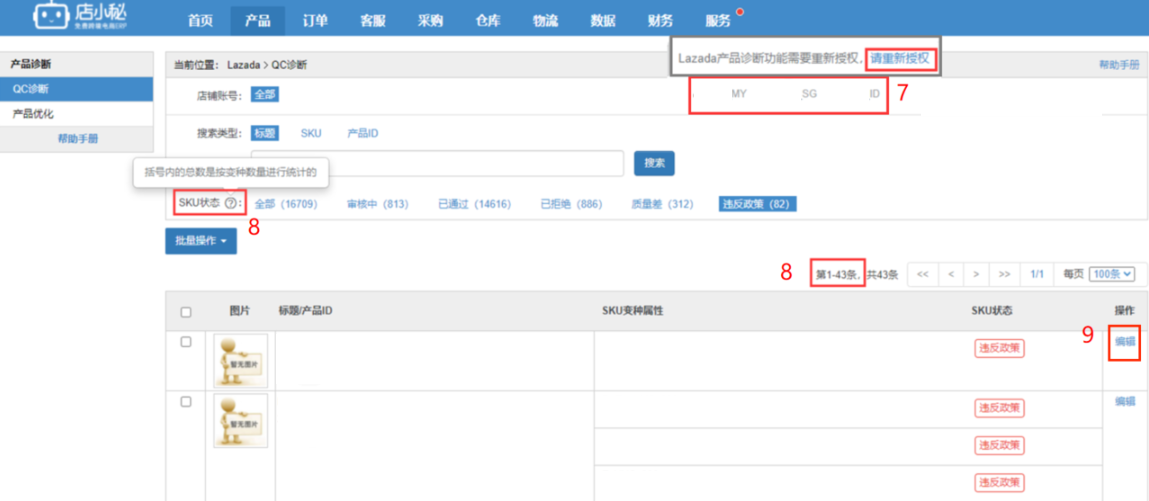Click the 搜索 button
The width and height of the screenshot is (1149, 501).
point(654,163)
